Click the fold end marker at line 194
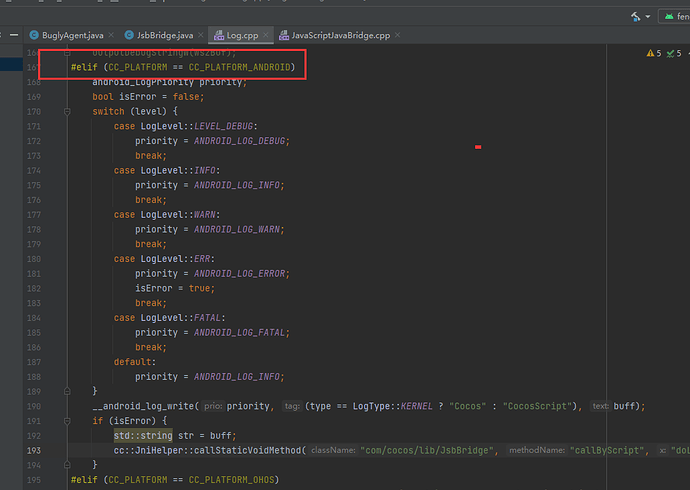690x490 pixels. [67, 464]
